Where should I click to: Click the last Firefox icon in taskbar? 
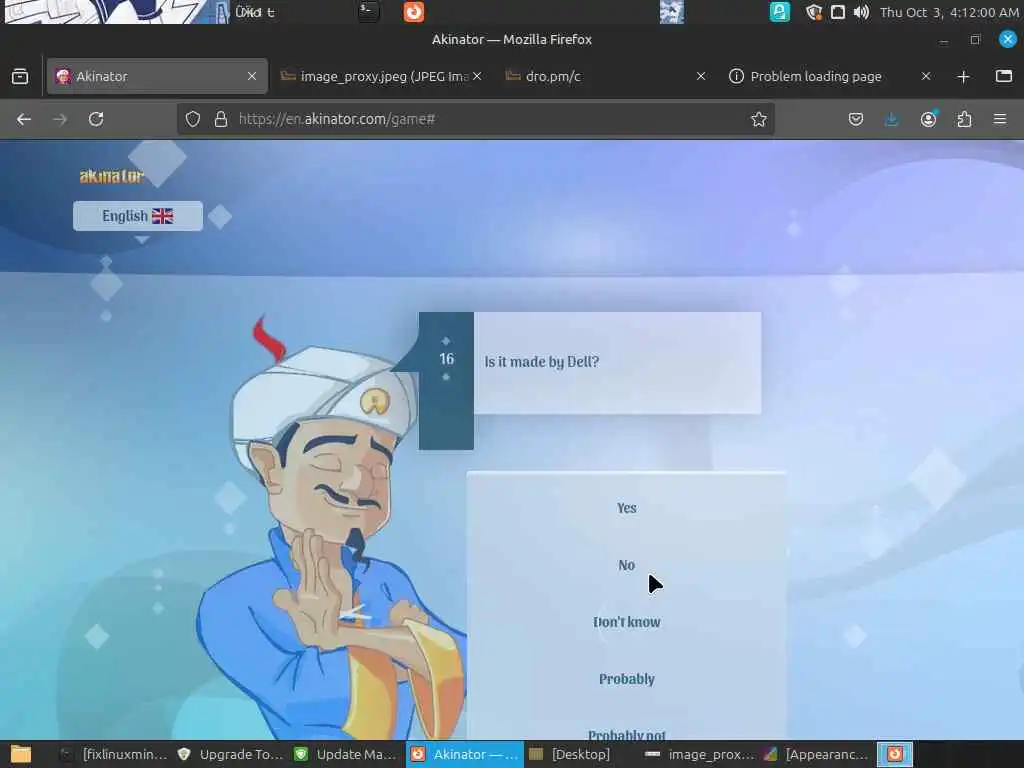pyautogui.click(x=895, y=754)
